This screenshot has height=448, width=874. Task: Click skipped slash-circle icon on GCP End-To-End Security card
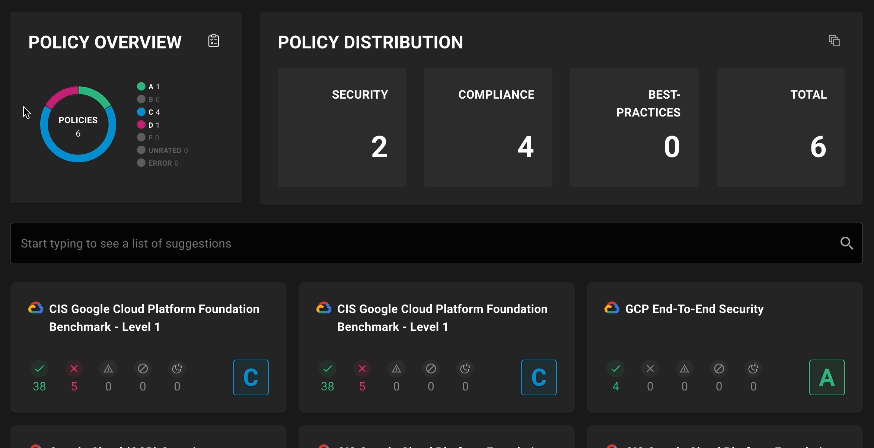[x=719, y=368]
